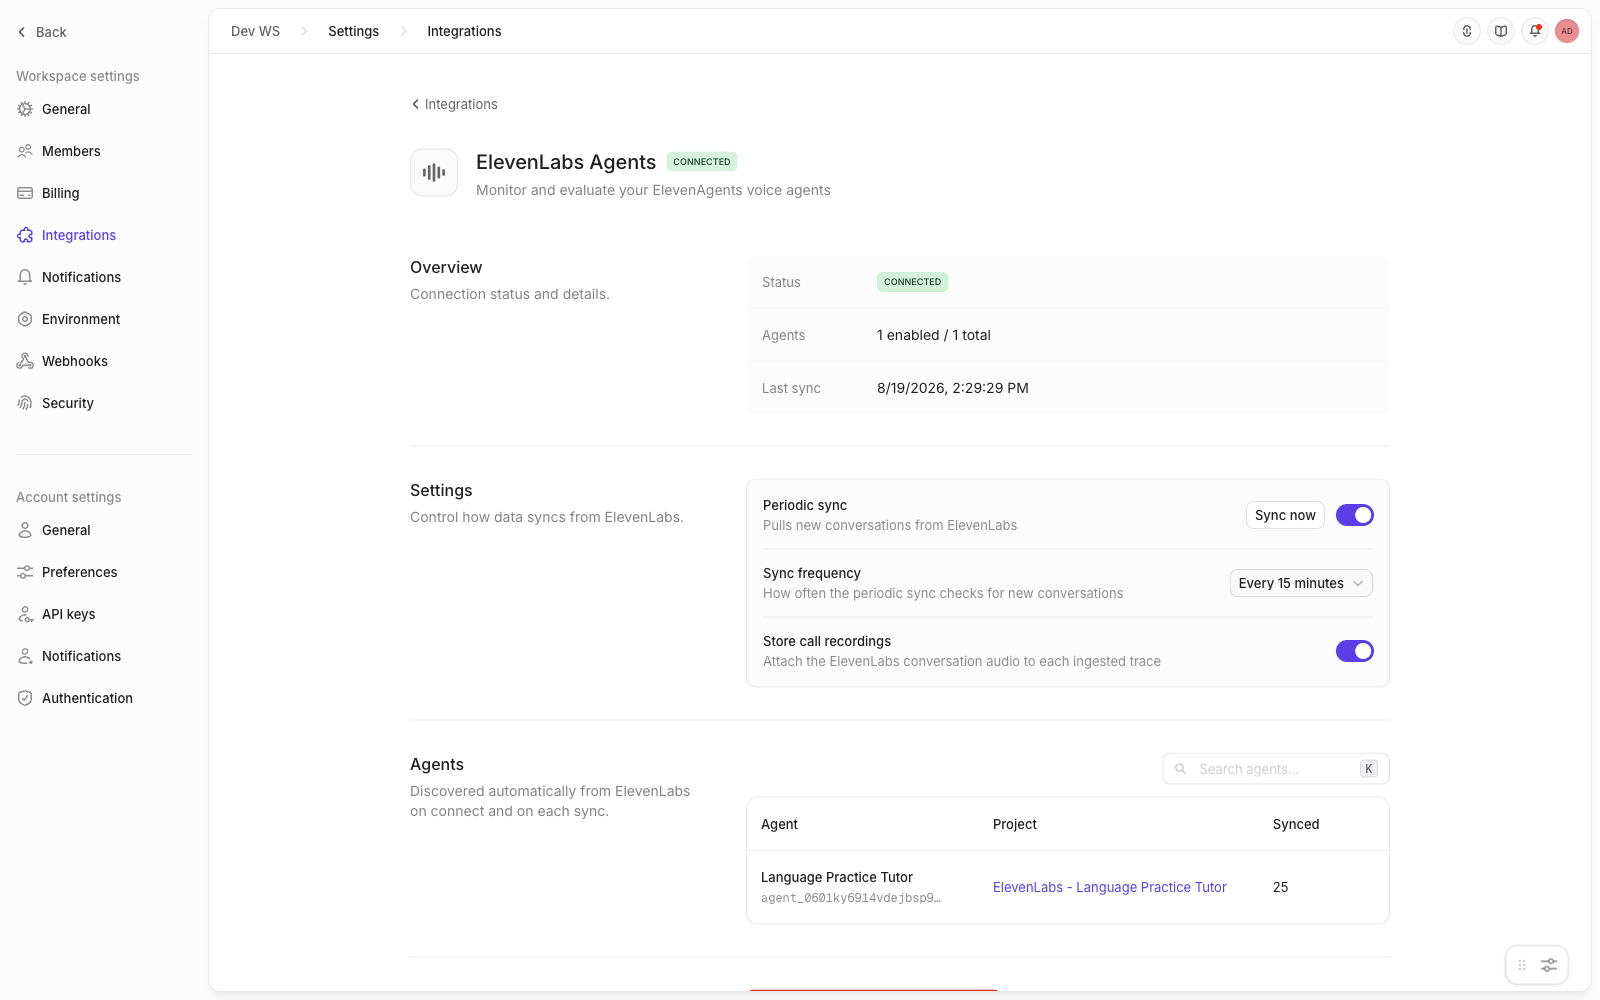Viewport: 1600px width, 1000px height.
Task: Click the six-dot drag handle icon
Action: [1522, 965]
